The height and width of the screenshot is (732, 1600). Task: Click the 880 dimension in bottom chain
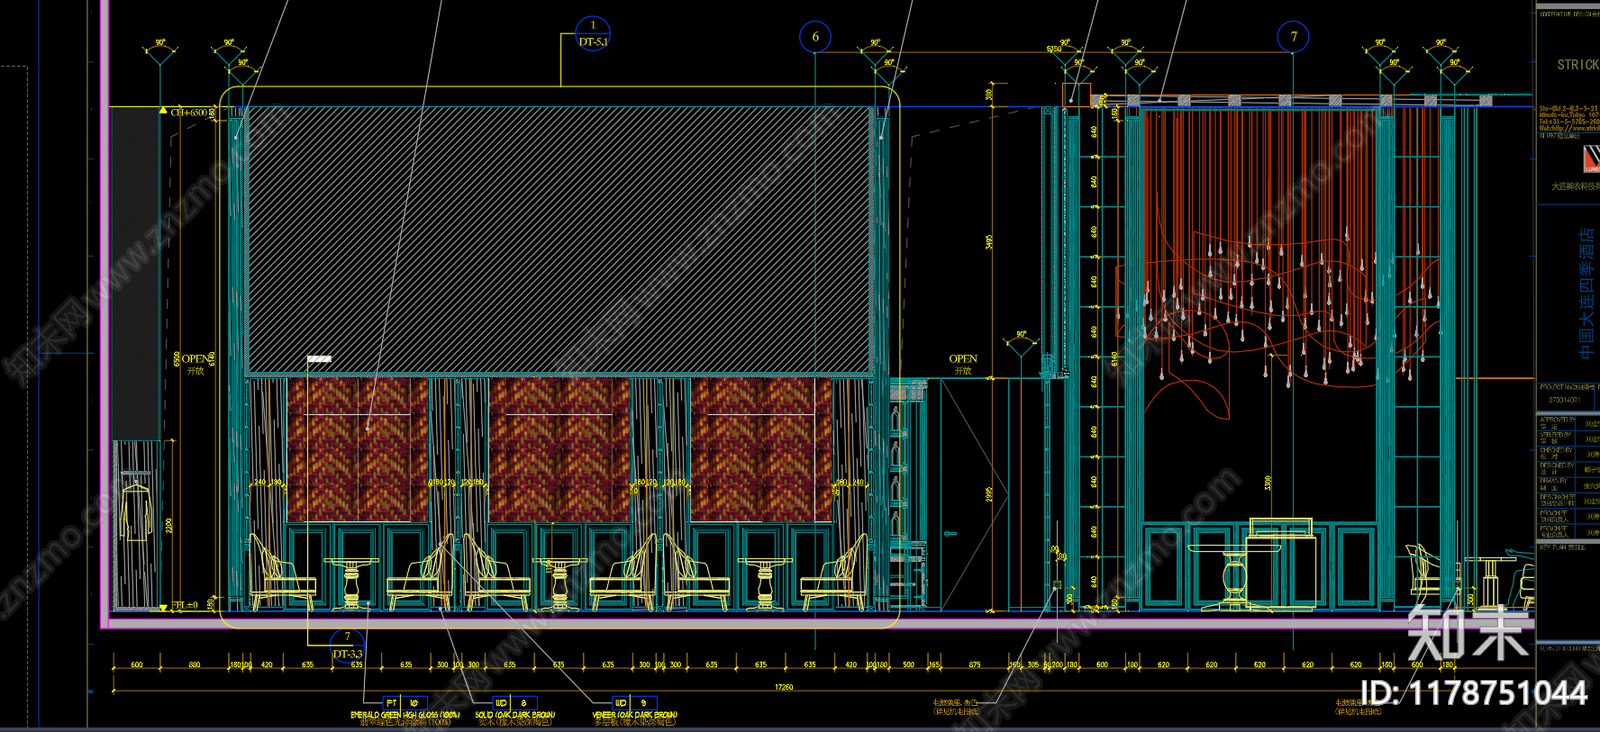(194, 664)
